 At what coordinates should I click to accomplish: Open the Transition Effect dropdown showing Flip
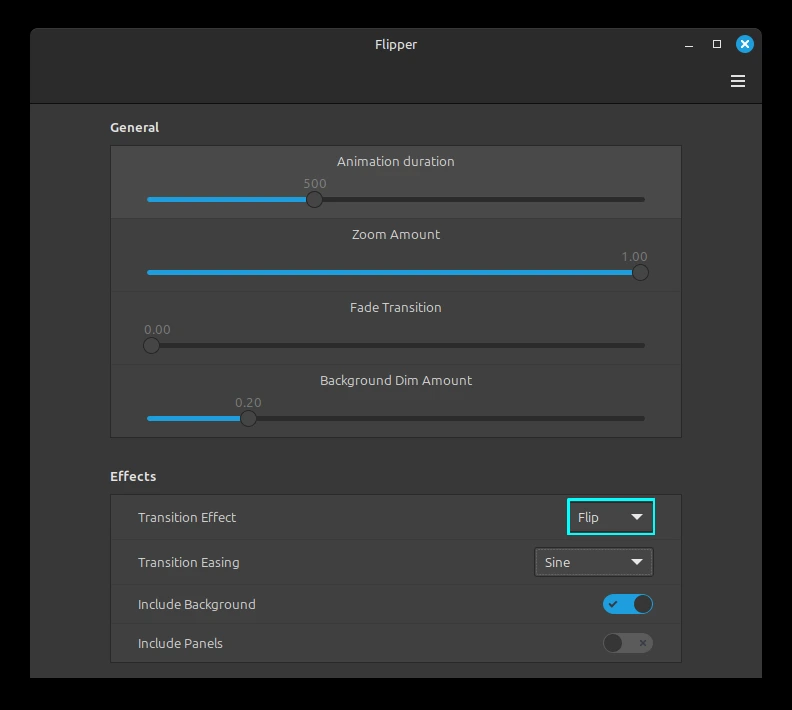pyautogui.click(x=611, y=517)
